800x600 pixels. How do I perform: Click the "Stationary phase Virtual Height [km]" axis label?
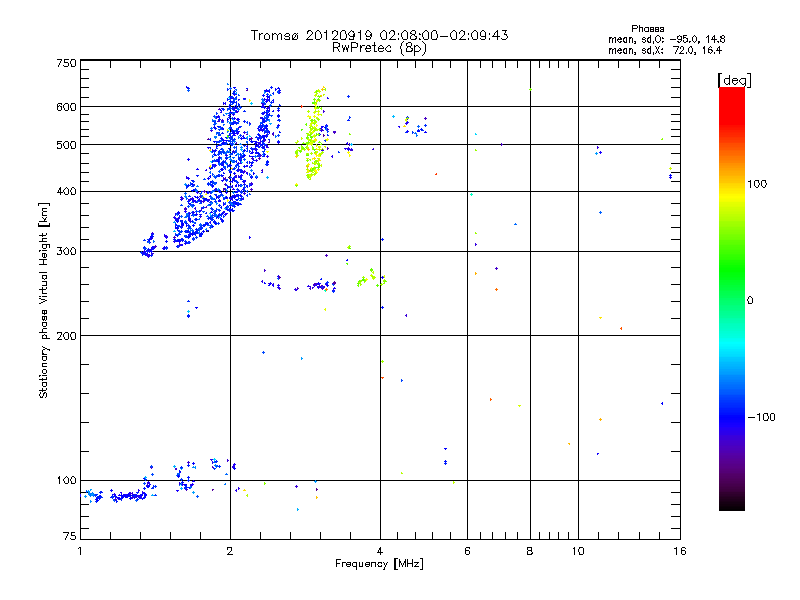(44, 300)
